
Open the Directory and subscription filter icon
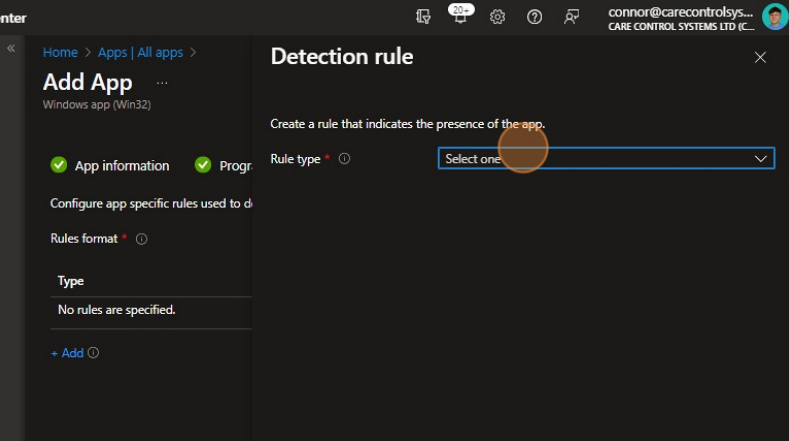click(x=423, y=17)
